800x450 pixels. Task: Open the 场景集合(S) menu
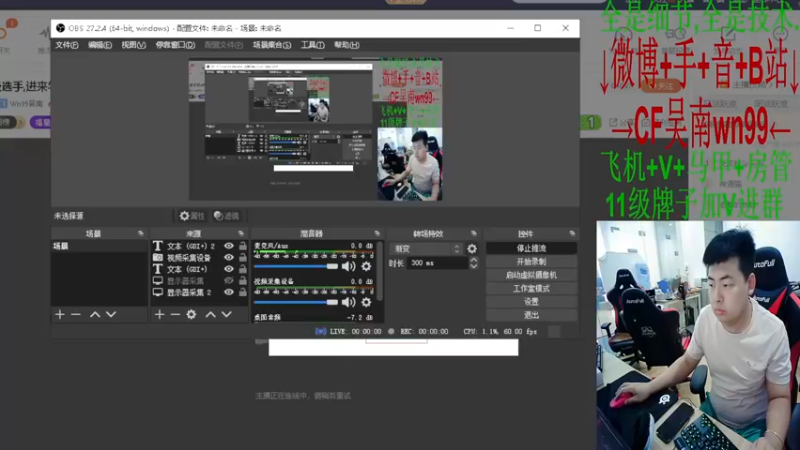pos(272,45)
